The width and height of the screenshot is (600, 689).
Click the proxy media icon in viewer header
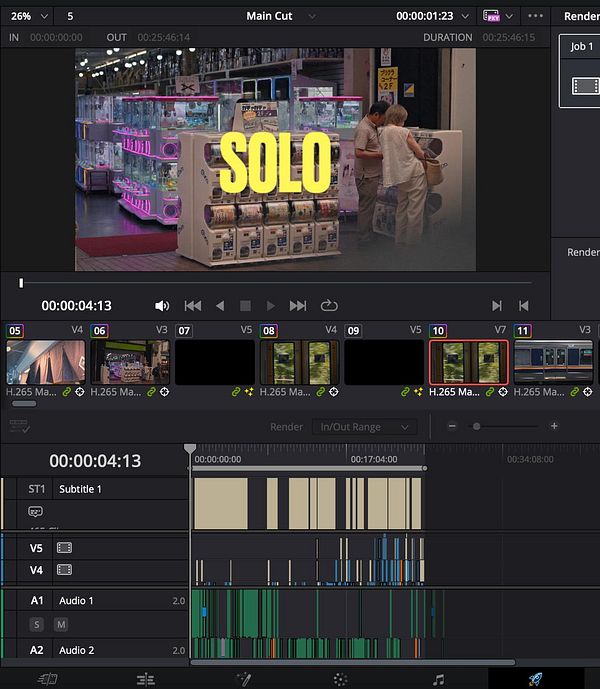pos(491,16)
